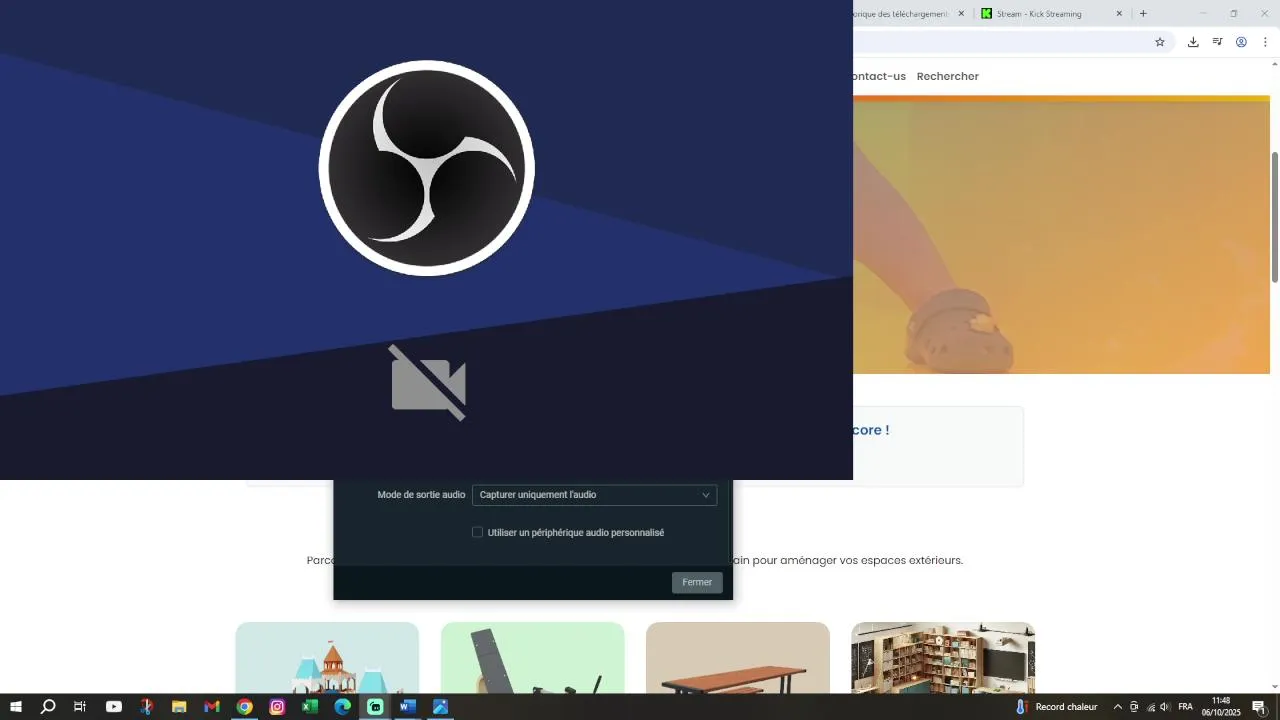This screenshot has width=1280, height=720.
Task: Click the picnic table product thumbnail
Action: (738, 658)
